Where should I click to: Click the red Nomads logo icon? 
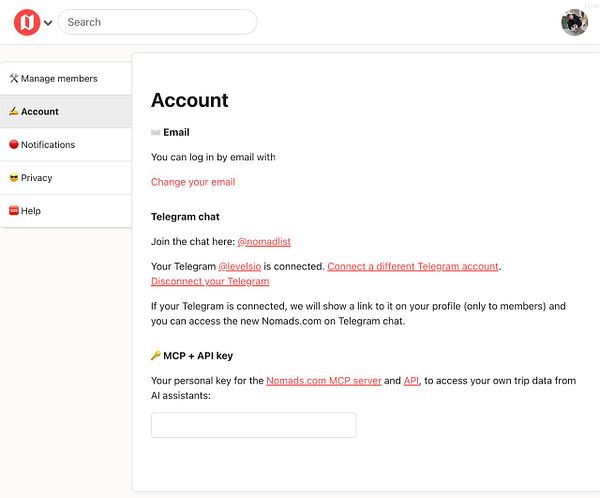pyautogui.click(x=27, y=22)
